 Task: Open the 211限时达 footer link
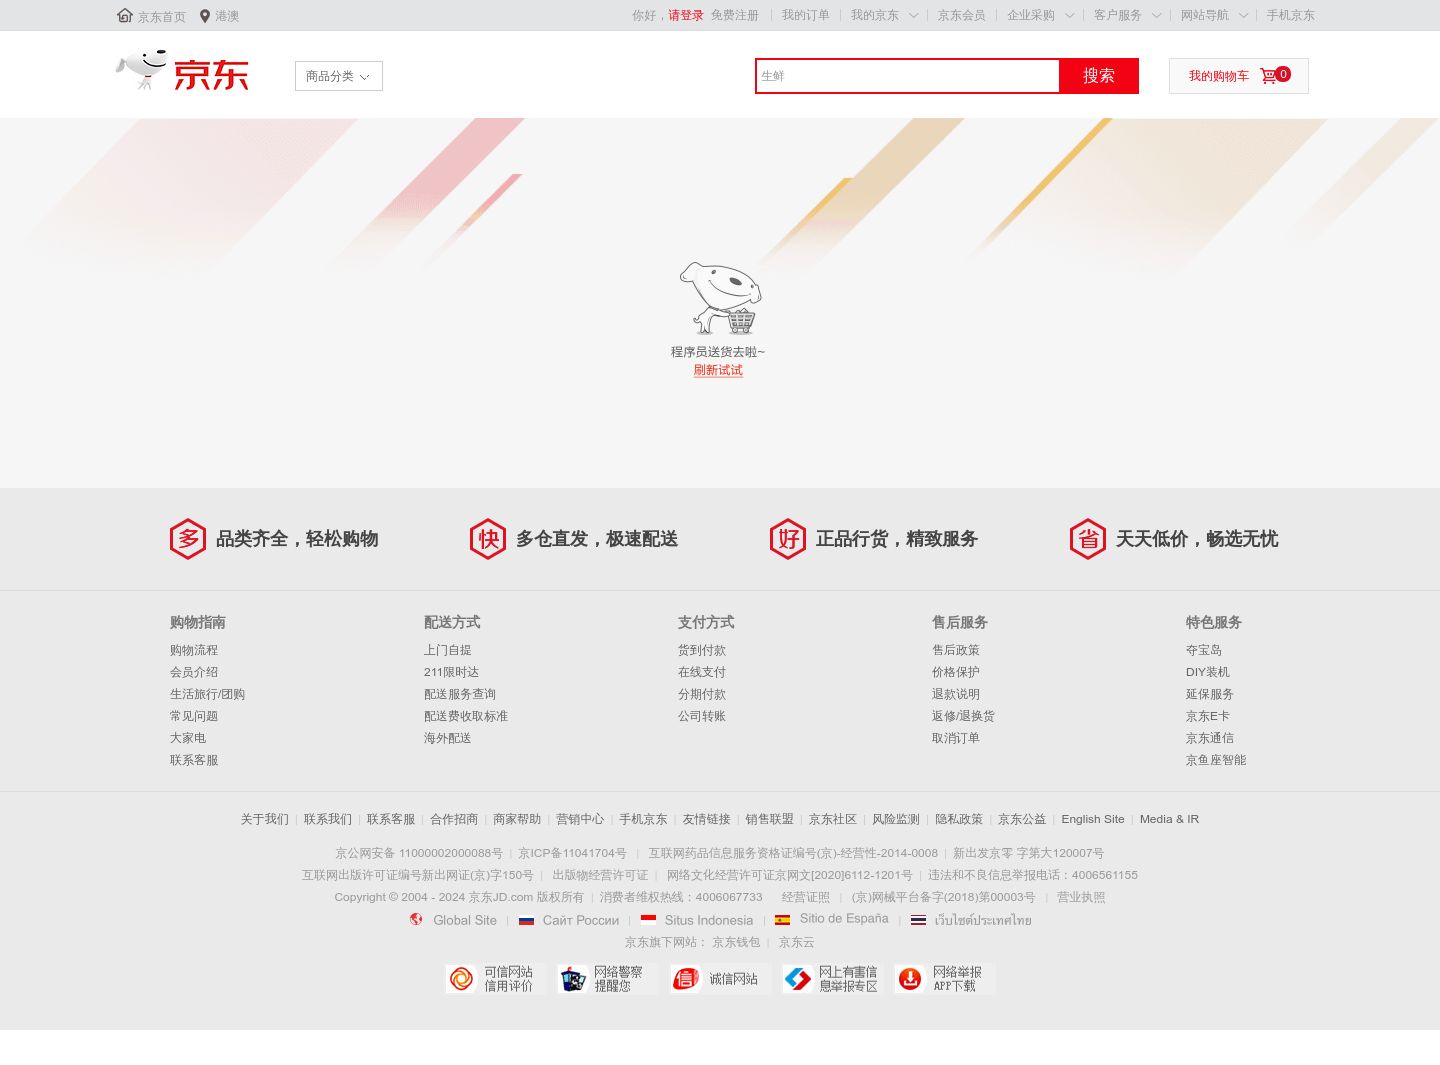pyautogui.click(x=451, y=672)
